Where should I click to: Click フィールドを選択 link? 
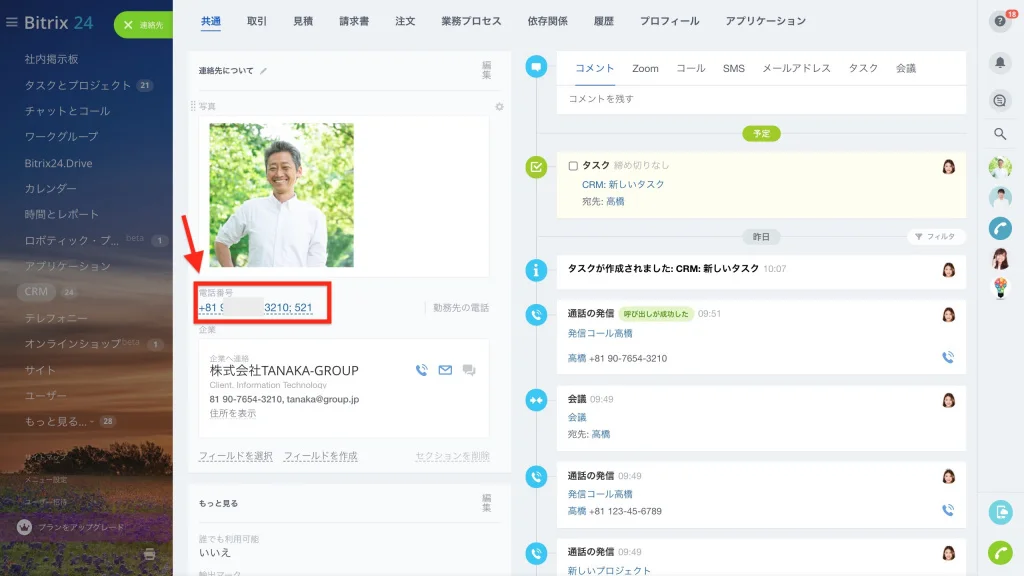(236, 456)
